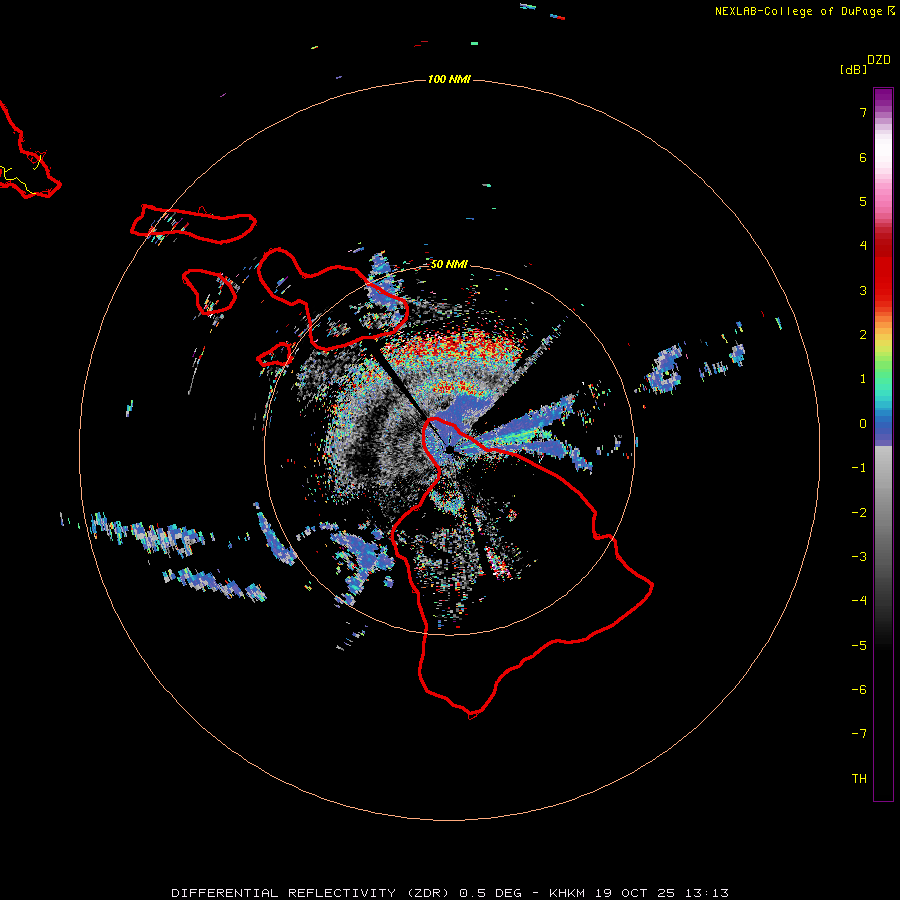Click the 3 value on the color scale
The image size is (900, 900).
[863, 290]
